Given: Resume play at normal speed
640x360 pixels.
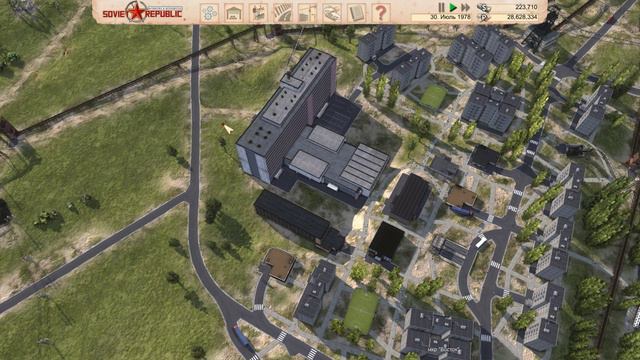Looking at the screenshot, I should 453,7.
